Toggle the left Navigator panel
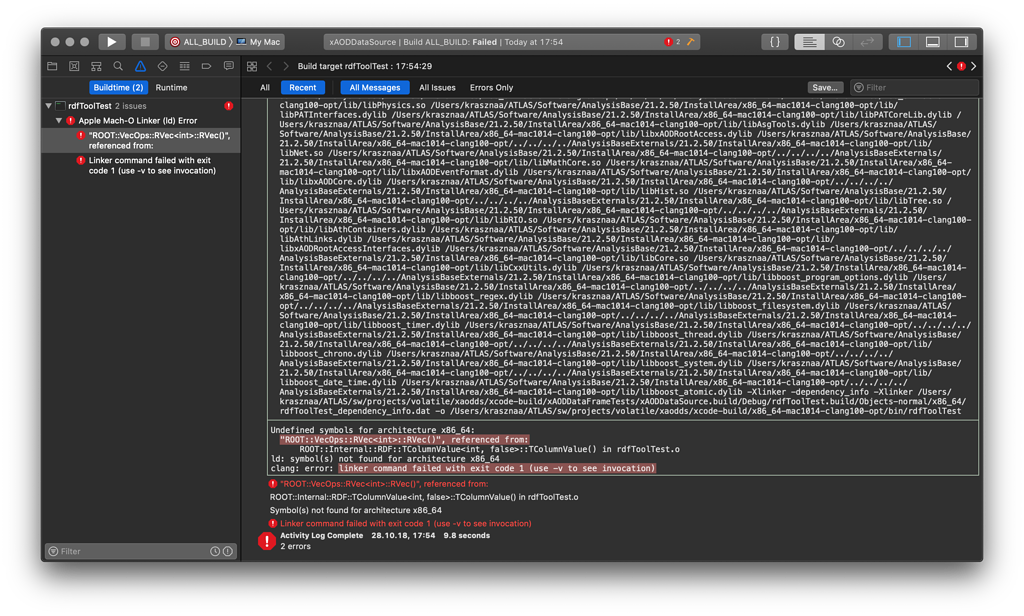The height and width of the screenshot is (616, 1024). [904, 42]
